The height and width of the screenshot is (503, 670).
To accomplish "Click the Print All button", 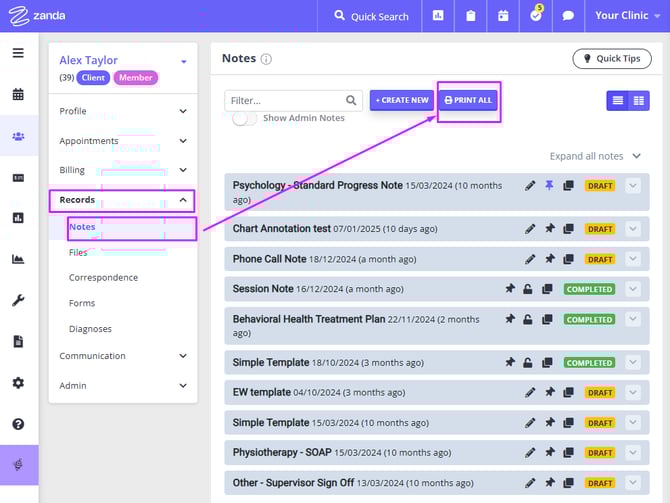I will tap(468, 100).
